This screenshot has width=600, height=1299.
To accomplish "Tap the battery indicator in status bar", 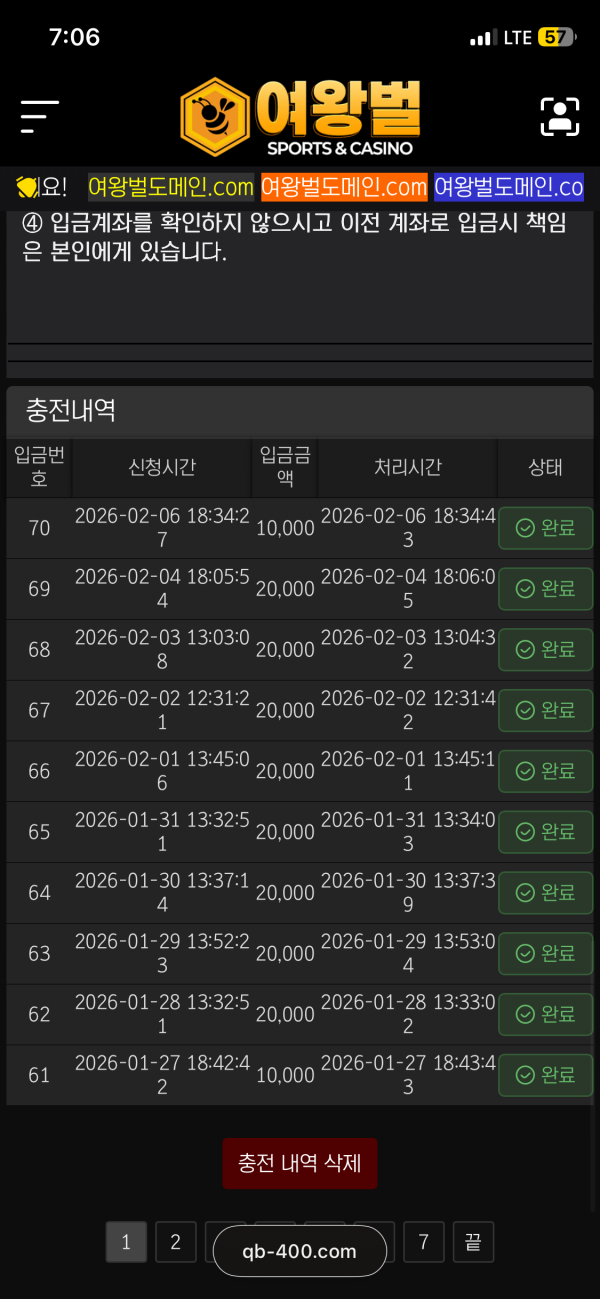I will coord(556,38).
